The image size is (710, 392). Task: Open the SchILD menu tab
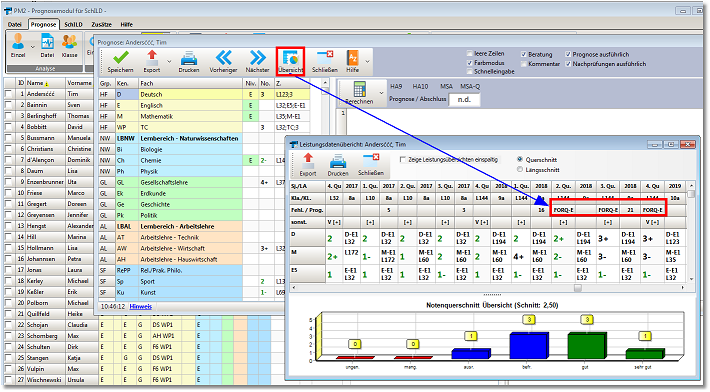73,24
